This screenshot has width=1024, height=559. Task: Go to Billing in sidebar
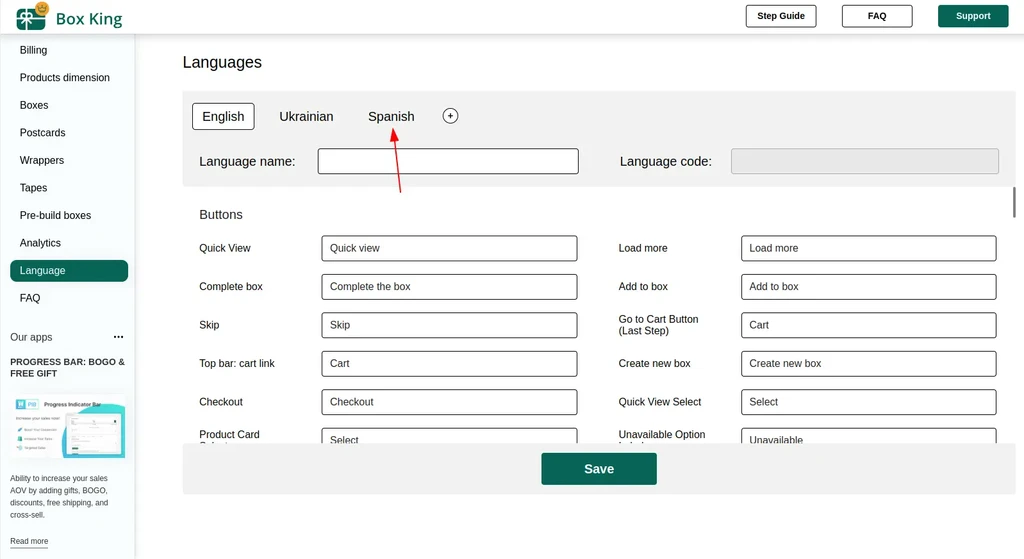(x=33, y=50)
